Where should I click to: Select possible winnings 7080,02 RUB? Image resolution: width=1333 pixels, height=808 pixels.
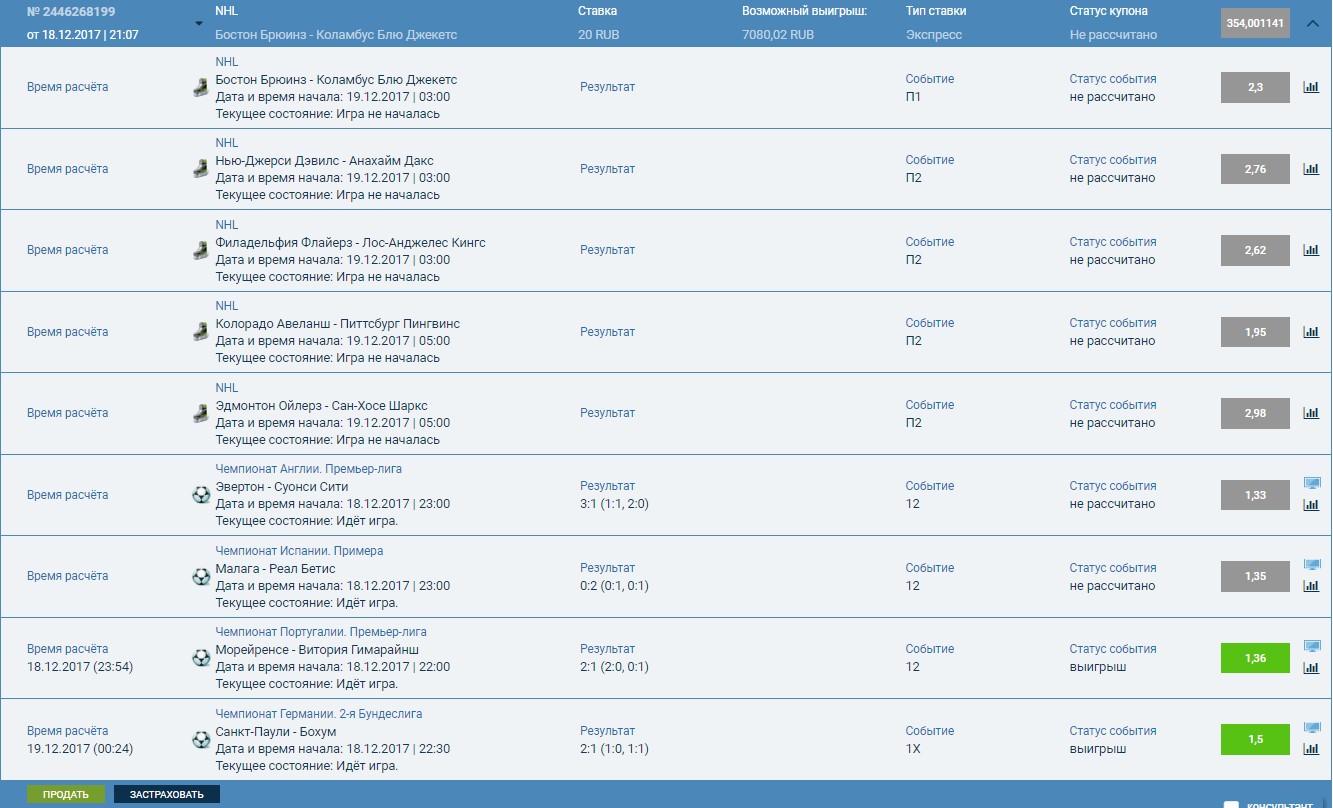[x=778, y=35]
